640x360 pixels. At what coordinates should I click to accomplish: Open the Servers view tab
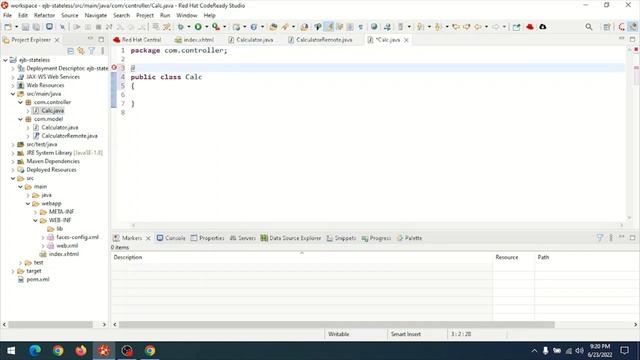pos(243,238)
